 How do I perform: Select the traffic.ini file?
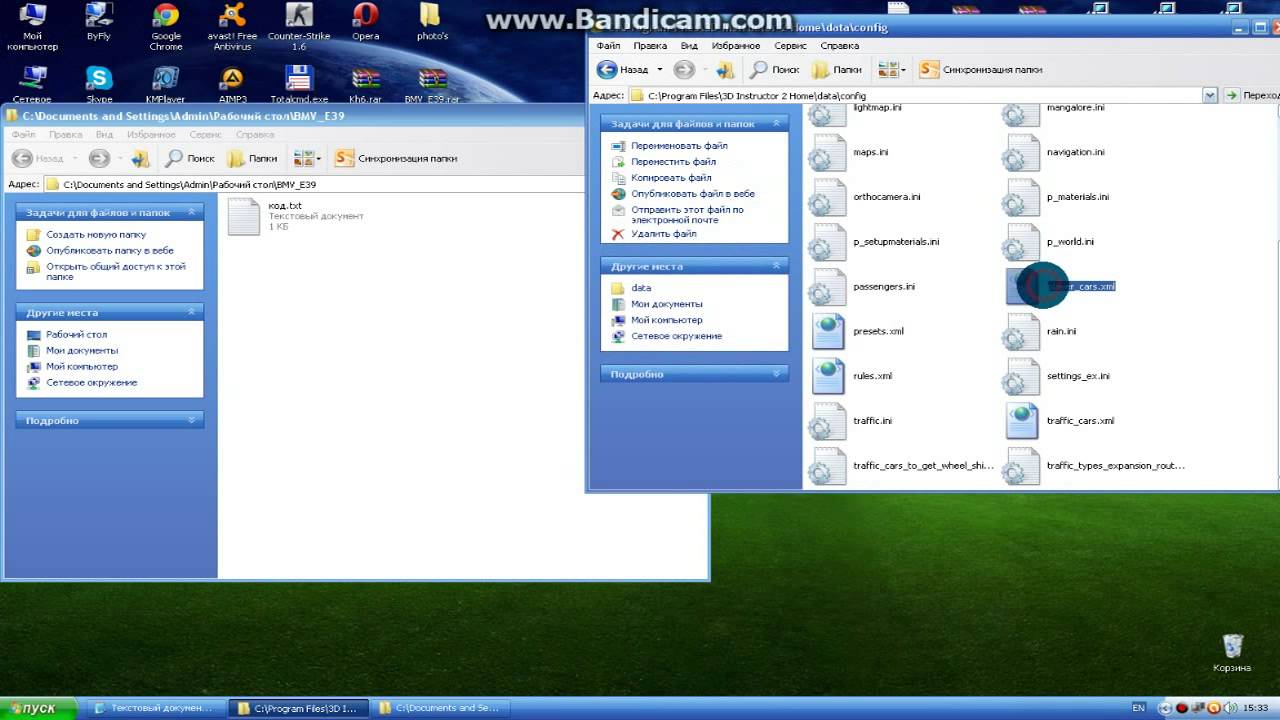click(852, 421)
